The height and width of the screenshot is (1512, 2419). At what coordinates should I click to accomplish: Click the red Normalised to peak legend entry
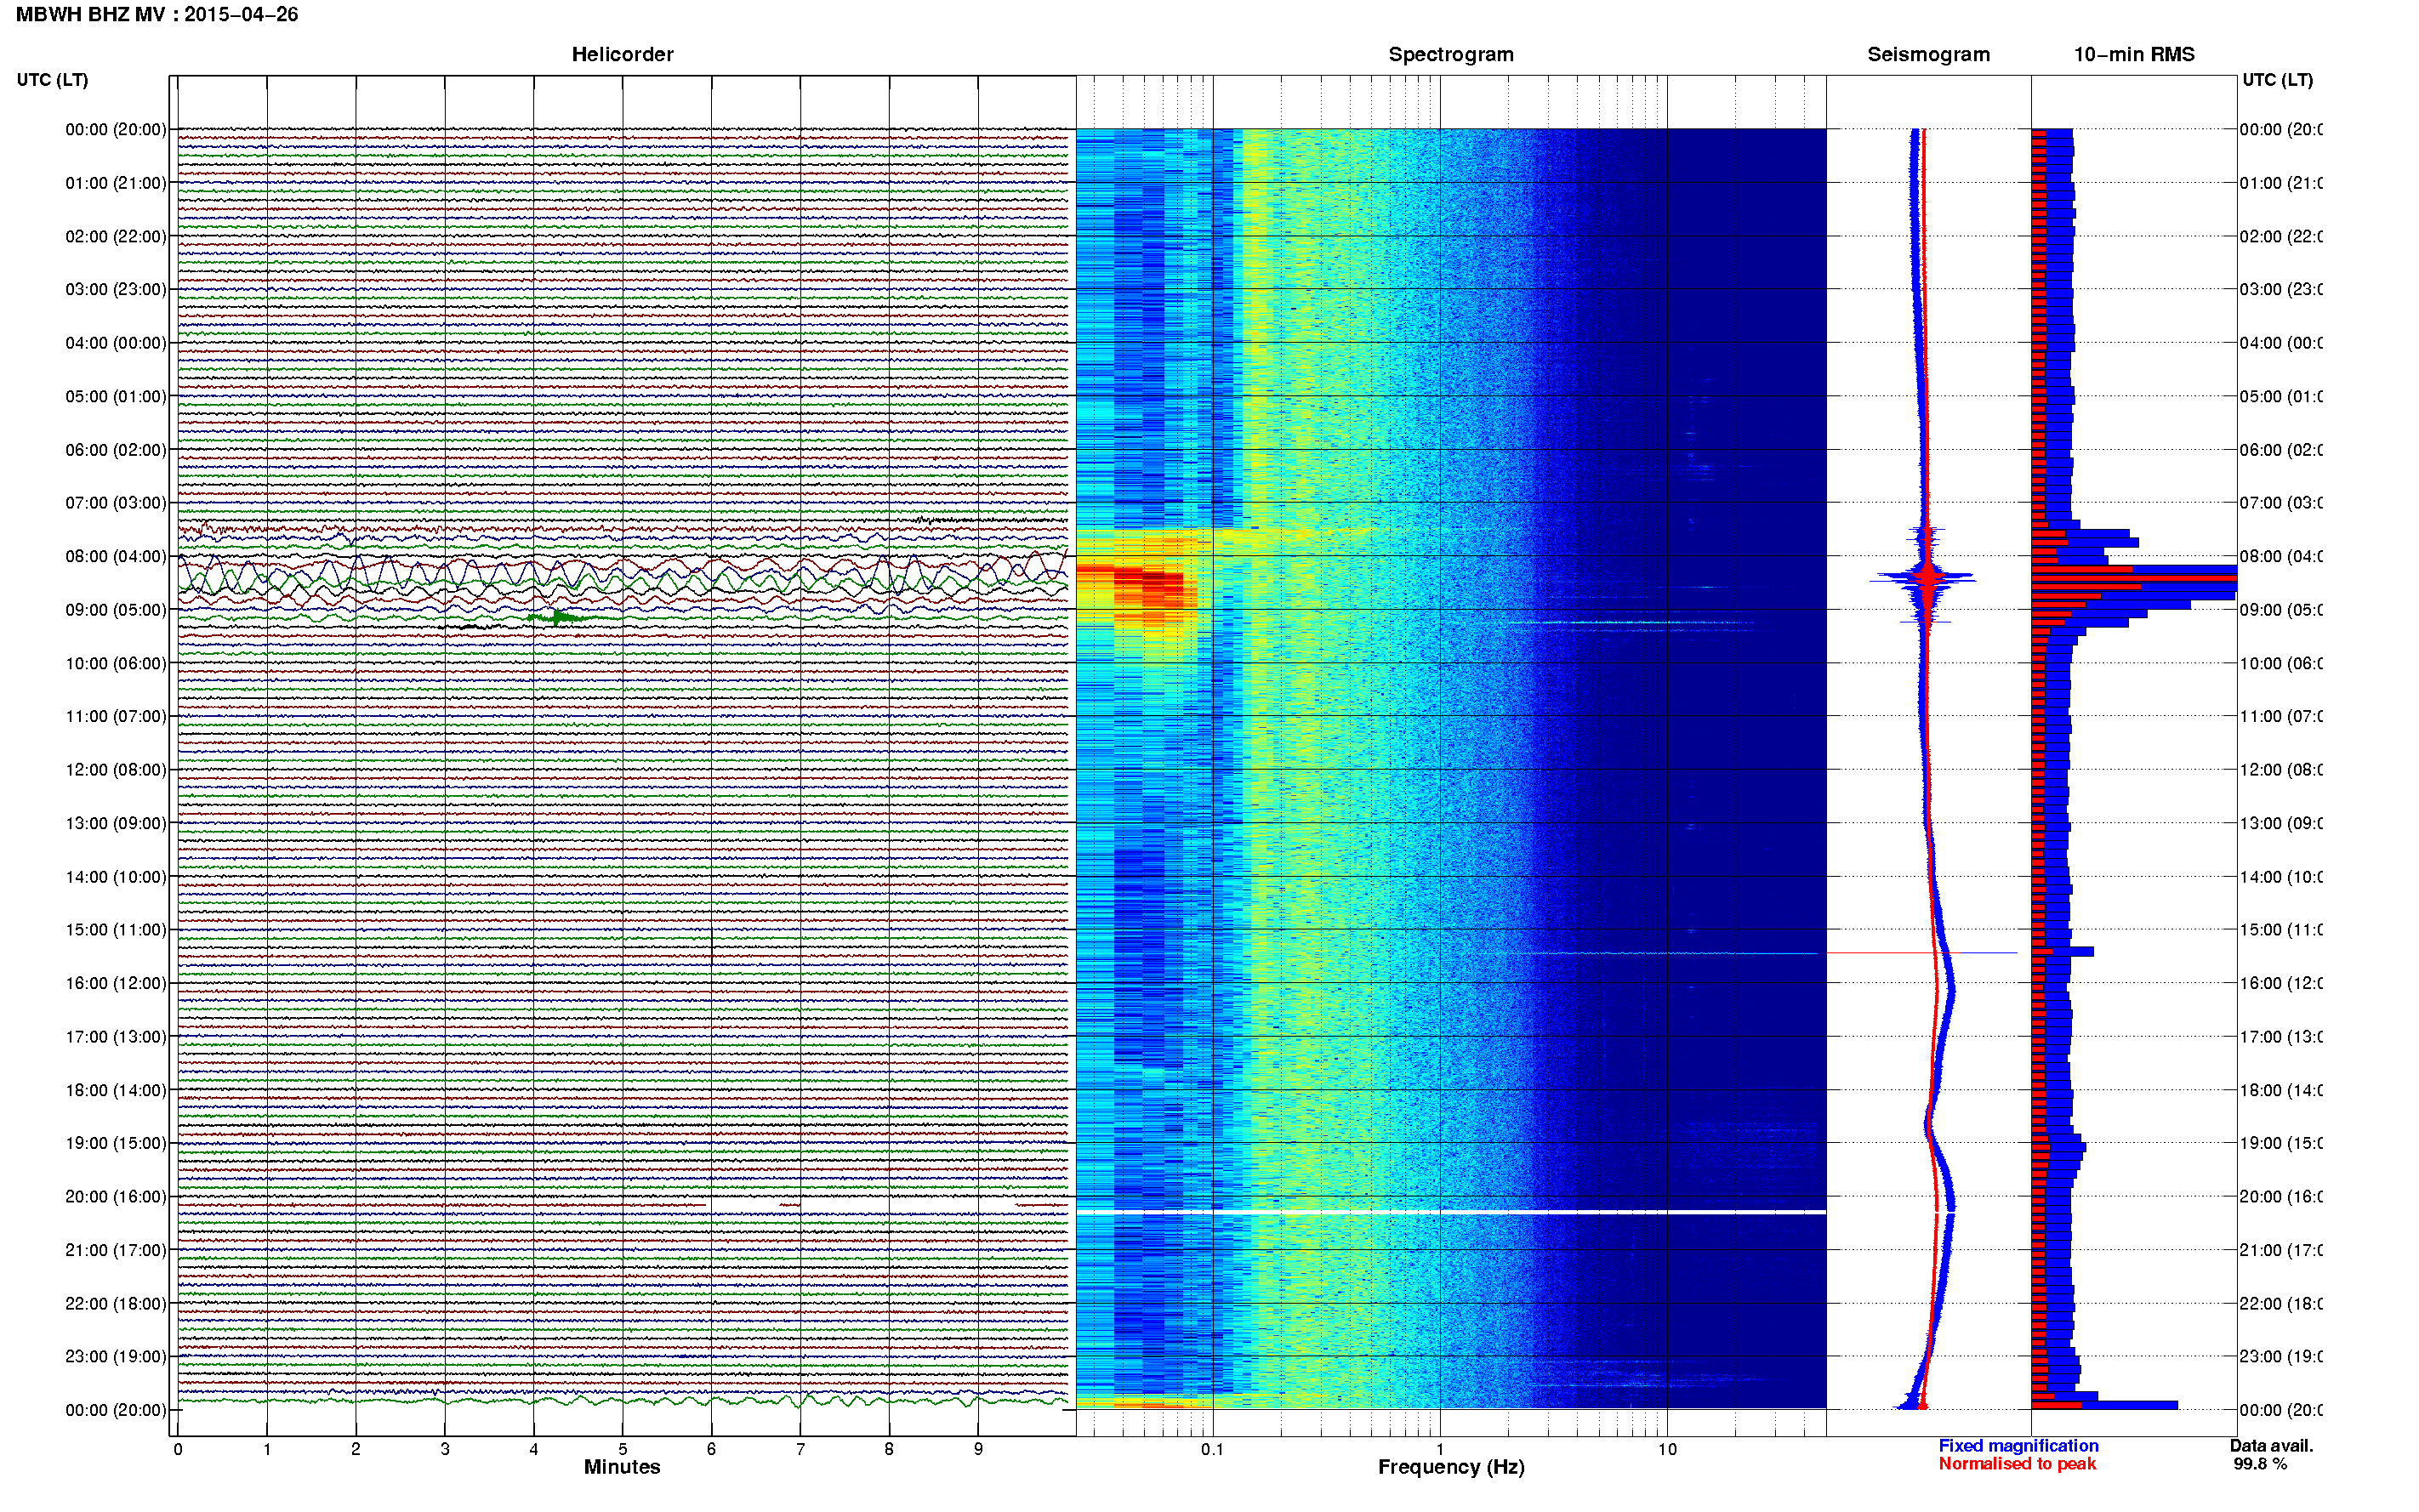pos(2017,1464)
